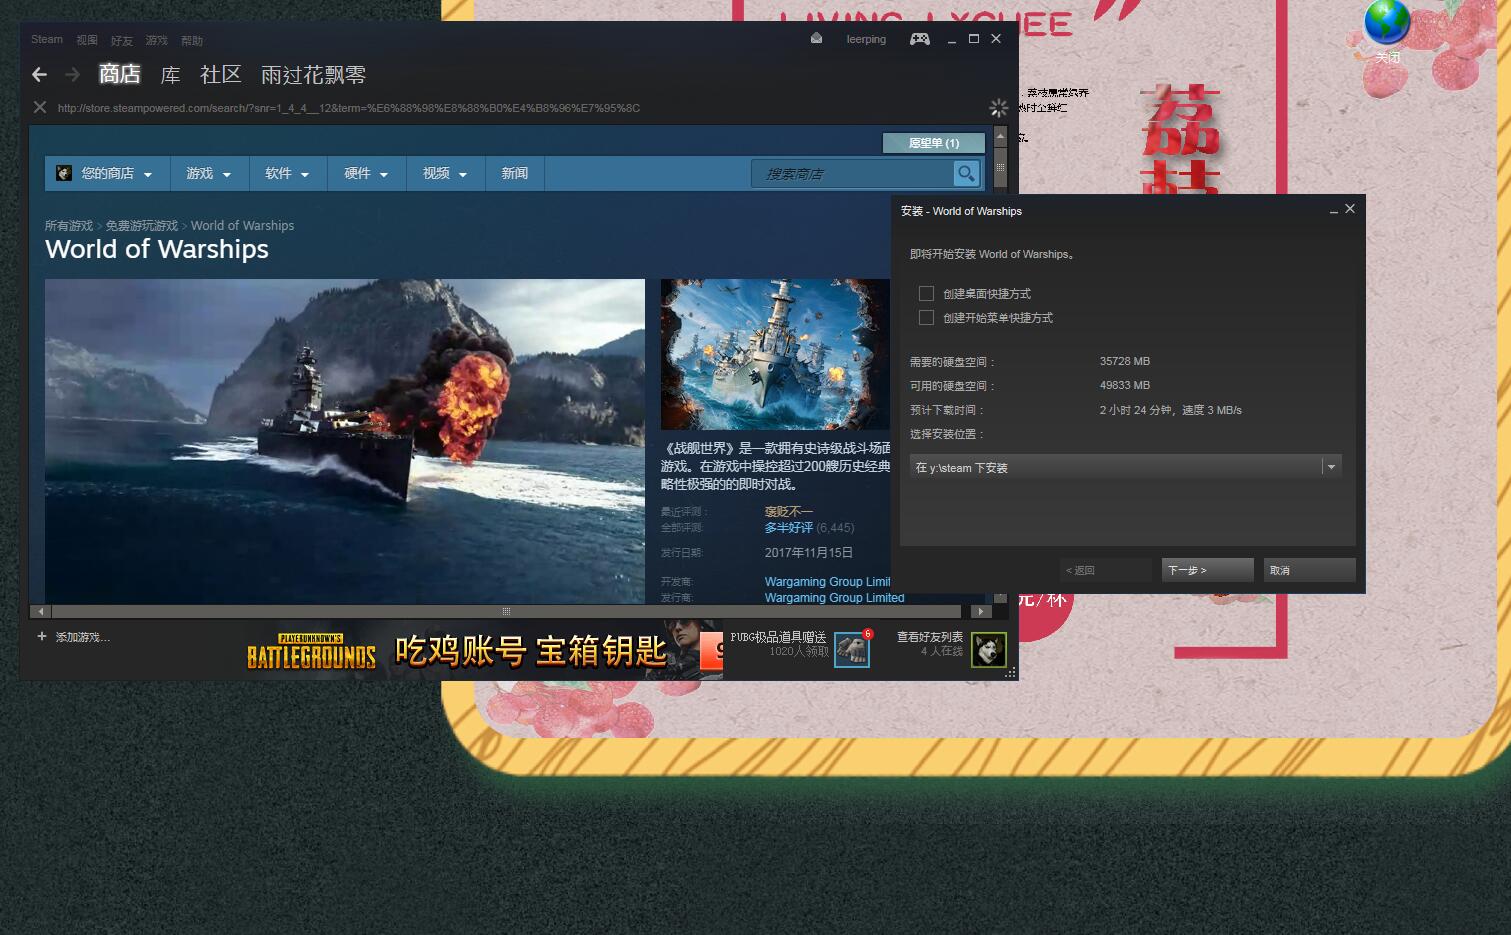Click the 所有游戏 breadcrumb link
Viewport: 1511px width, 935px height.
tap(69, 226)
